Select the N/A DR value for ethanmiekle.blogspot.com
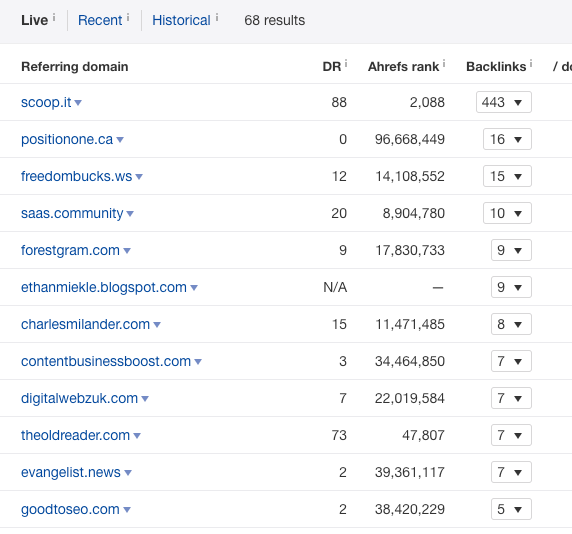The image size is (572, 534). 335,287
